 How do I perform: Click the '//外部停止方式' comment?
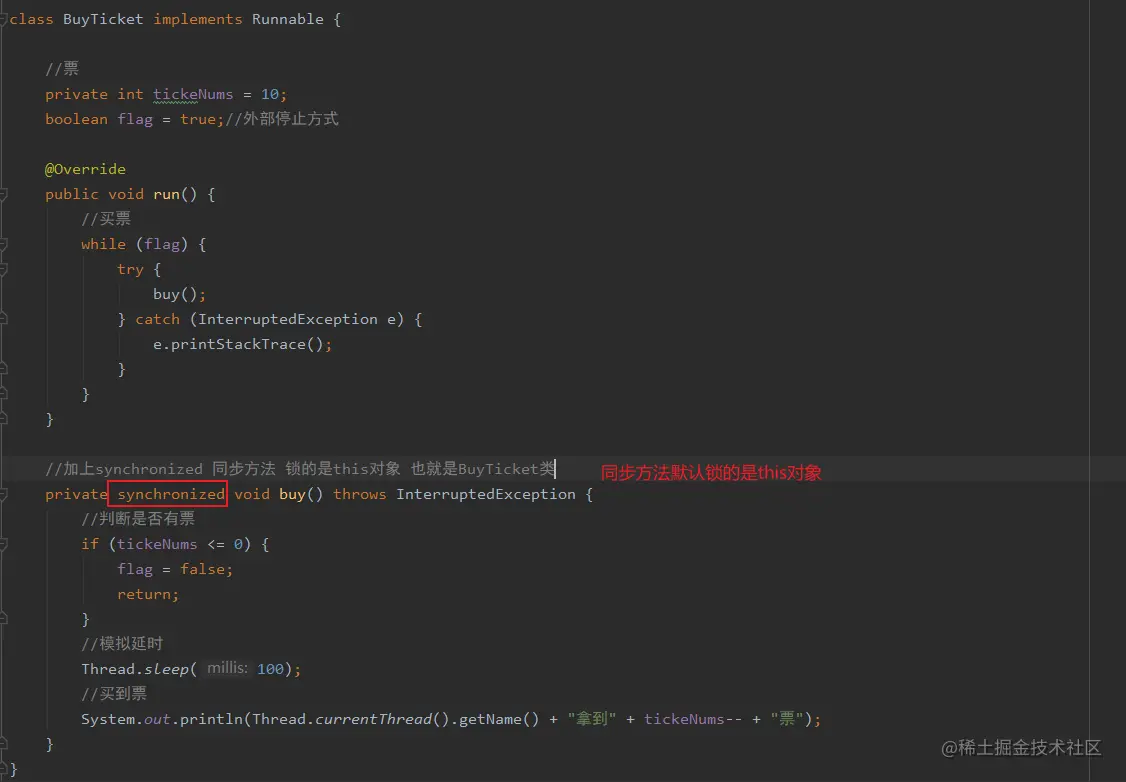tap(282, 118)
